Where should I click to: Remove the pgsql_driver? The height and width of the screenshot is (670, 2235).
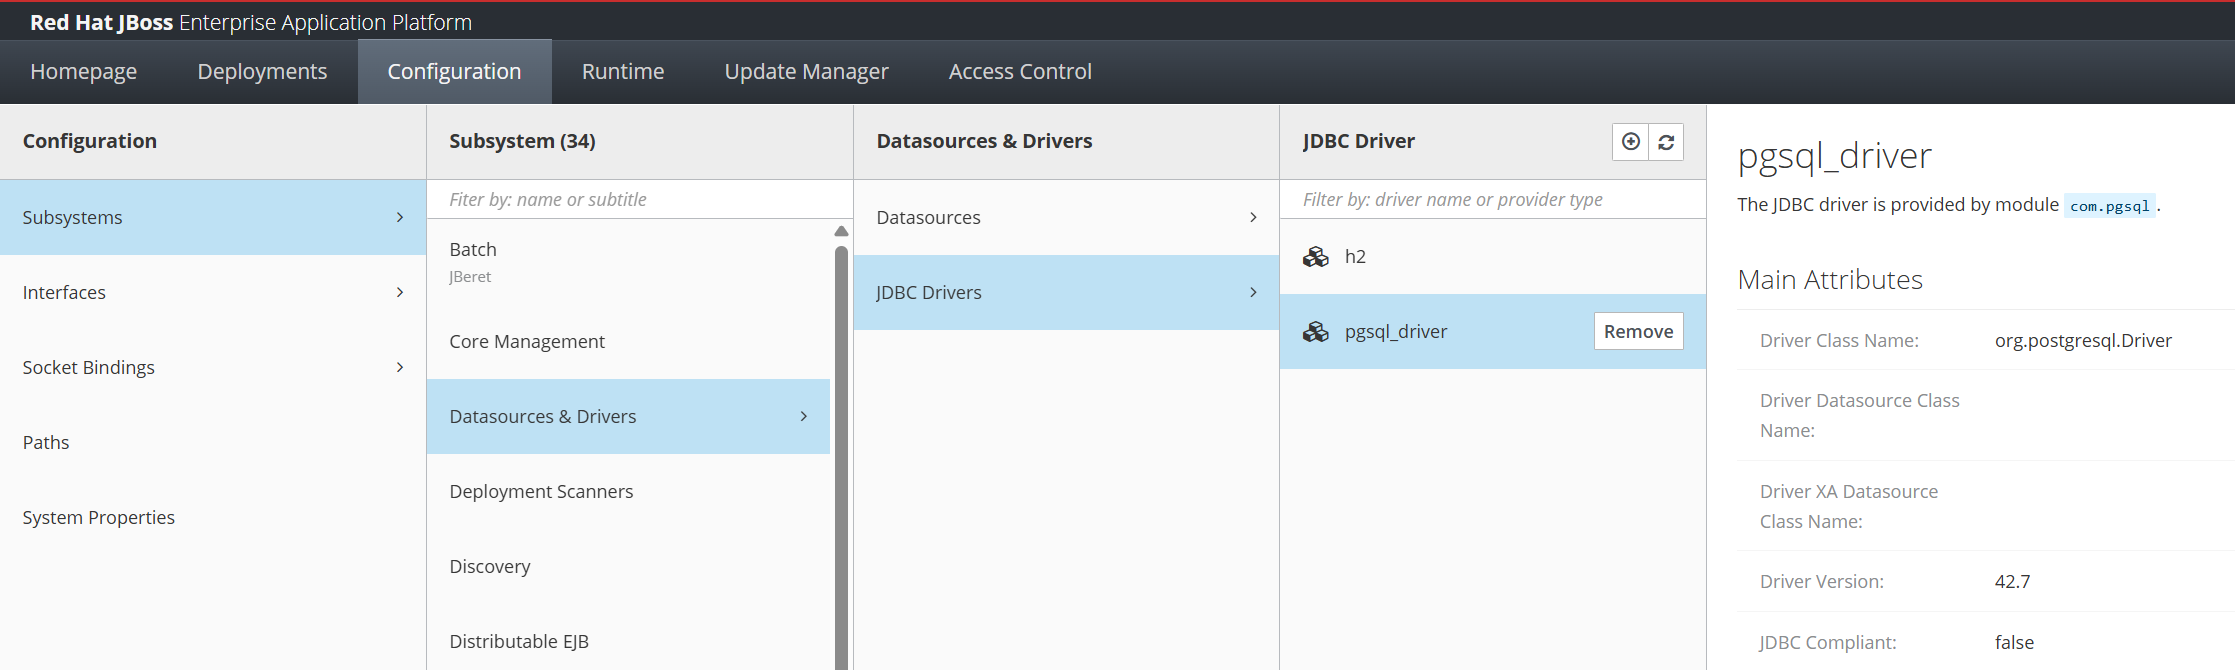1638,331
